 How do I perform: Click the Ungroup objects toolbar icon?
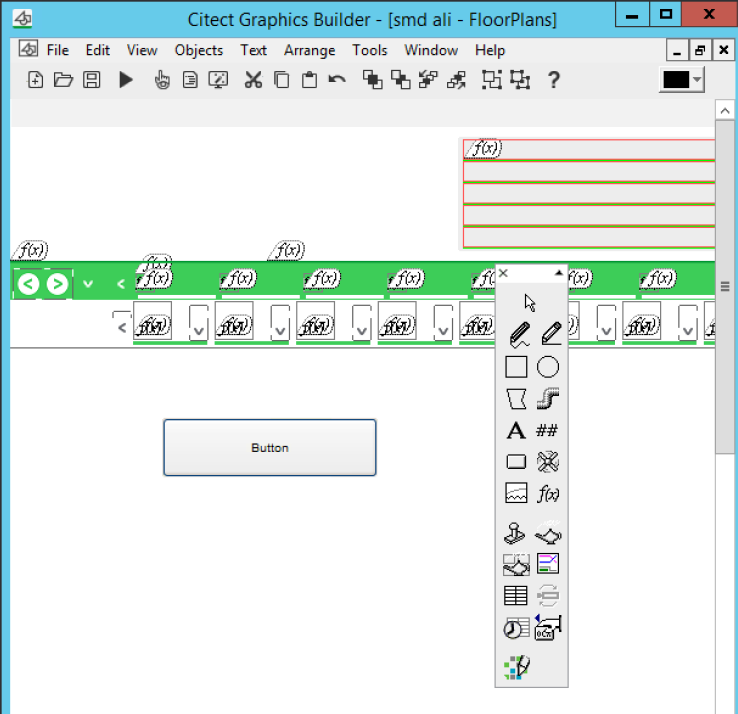point(520,80)
